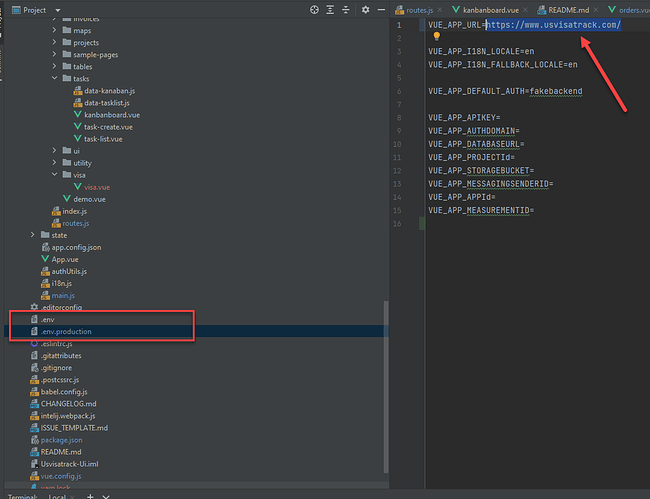Click app.config.json file icon

(45, 247)
